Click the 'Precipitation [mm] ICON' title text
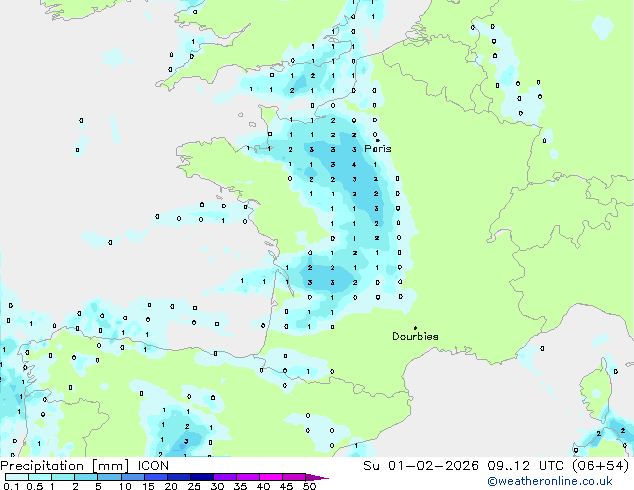The image size is (634, 490). pos(84,466)
